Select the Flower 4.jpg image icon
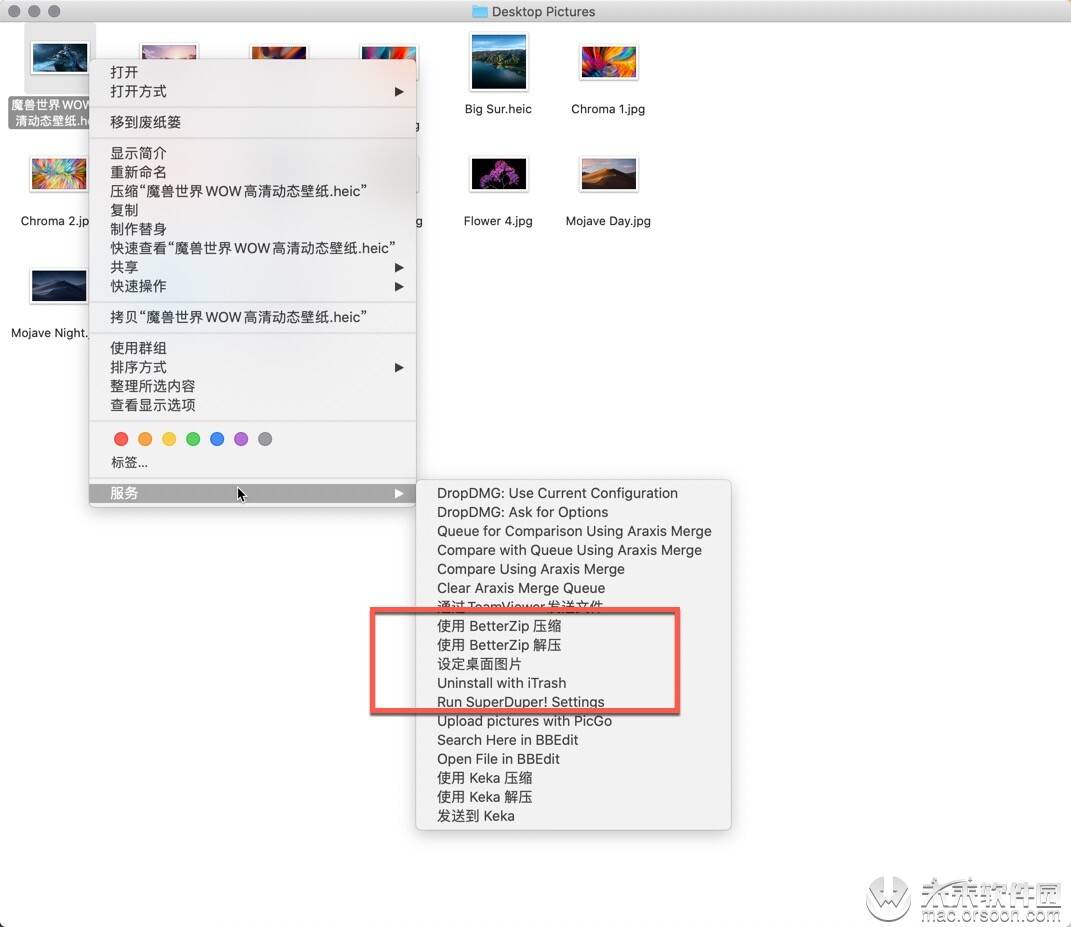 tap(498, 174)
